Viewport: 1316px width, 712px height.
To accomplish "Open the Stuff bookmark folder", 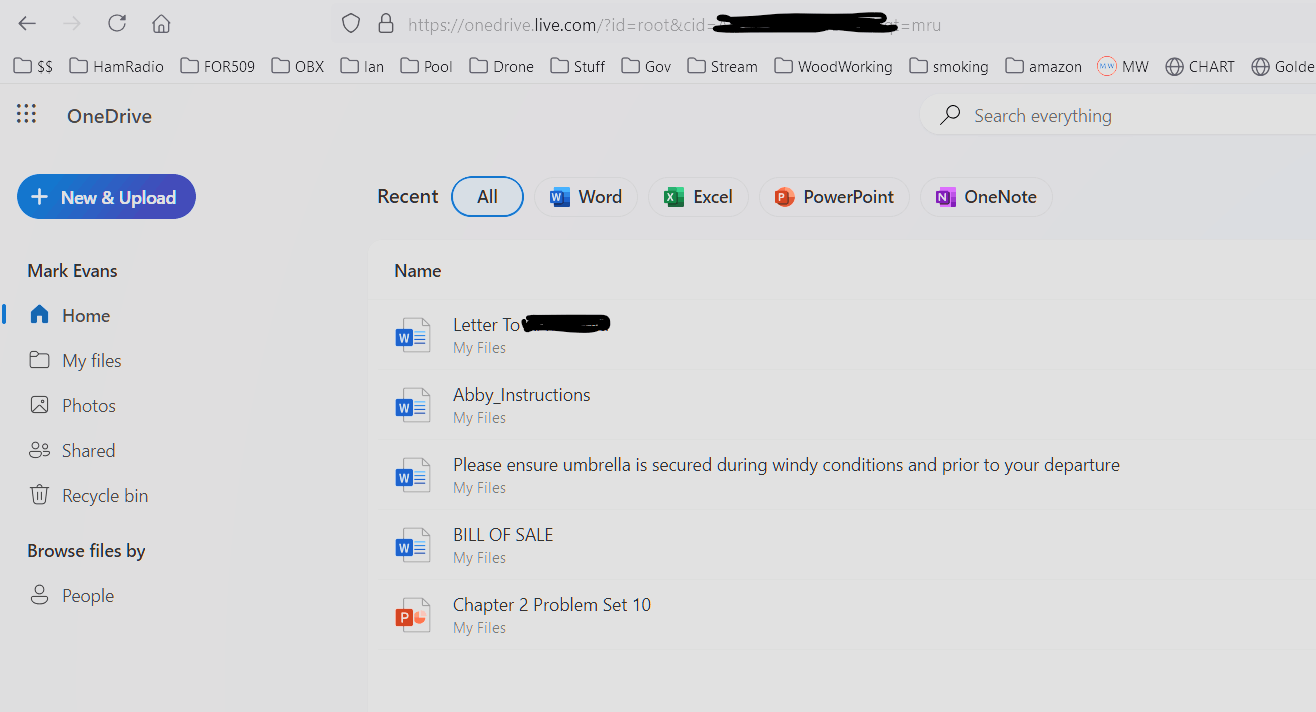I will coord(578,66).
